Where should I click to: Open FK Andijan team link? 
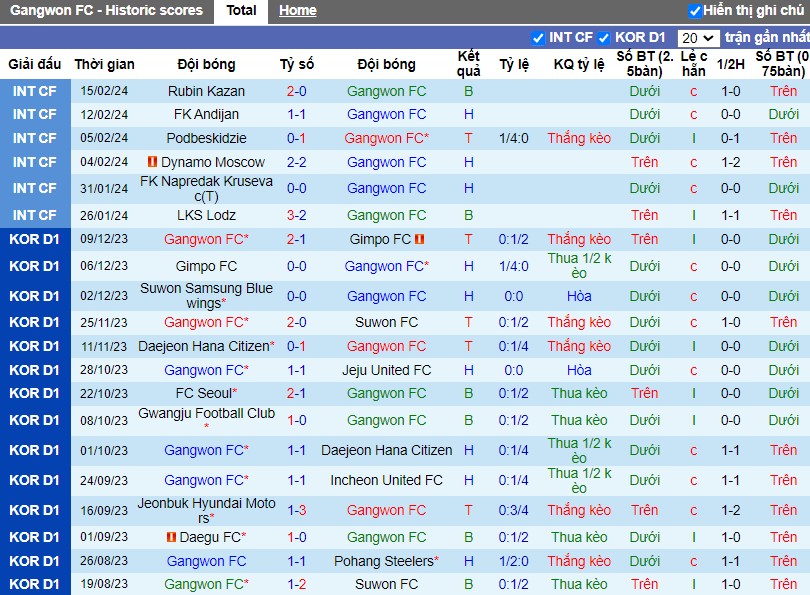(x=206, y=114)
